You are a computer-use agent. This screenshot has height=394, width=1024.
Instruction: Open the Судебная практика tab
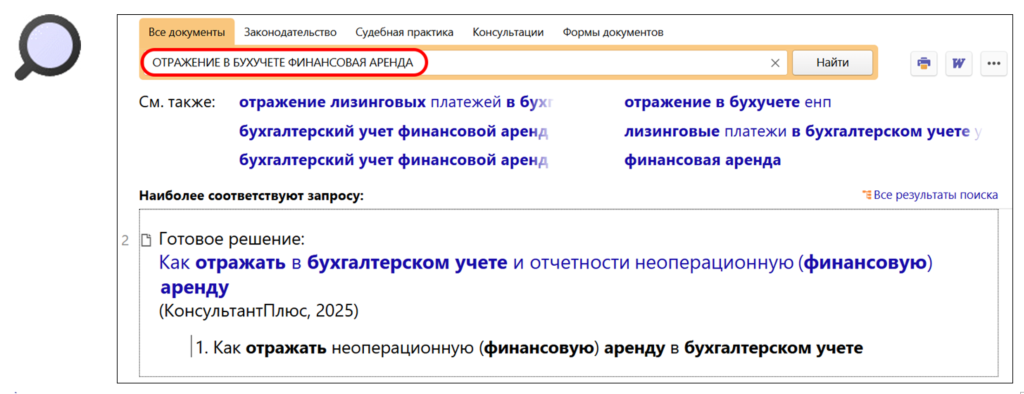404,32
